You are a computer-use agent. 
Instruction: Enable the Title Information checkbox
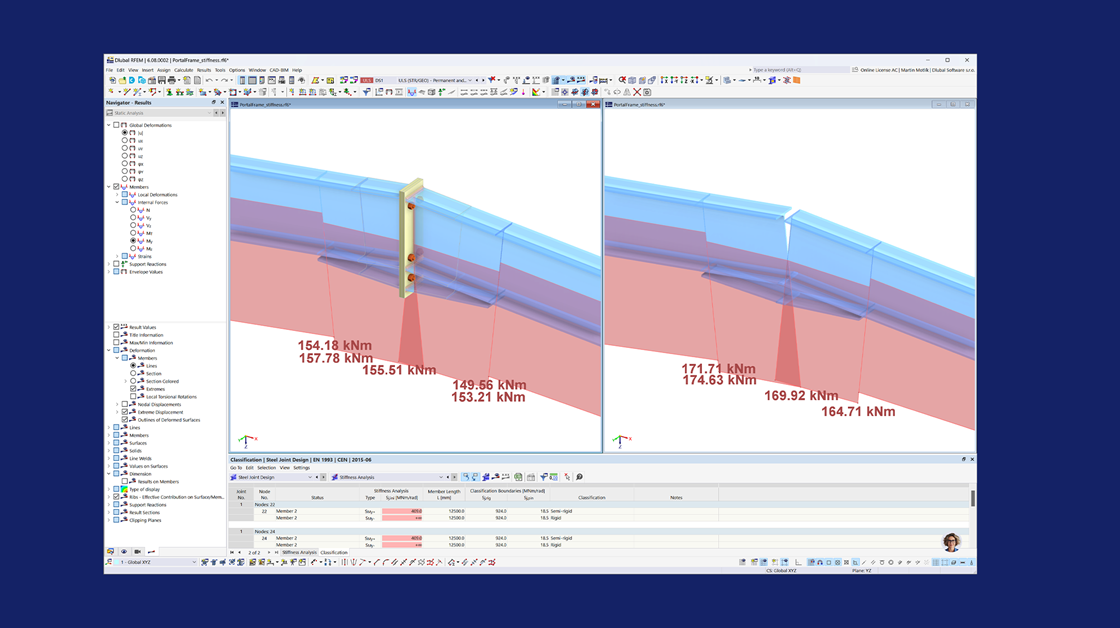pyautogui.click(x=116, y=335)
